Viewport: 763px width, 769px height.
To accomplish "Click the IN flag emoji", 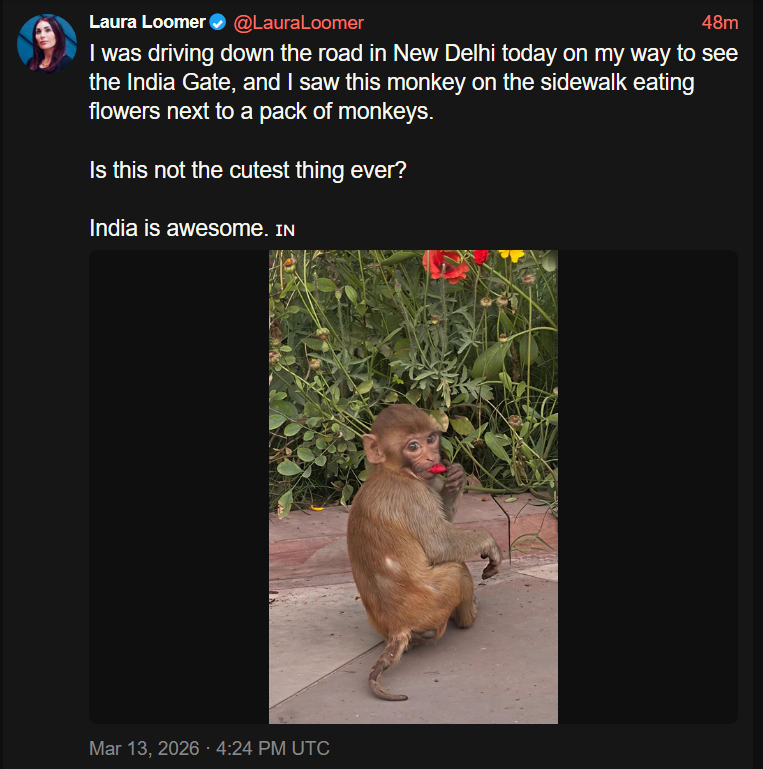I will (285, 229).
